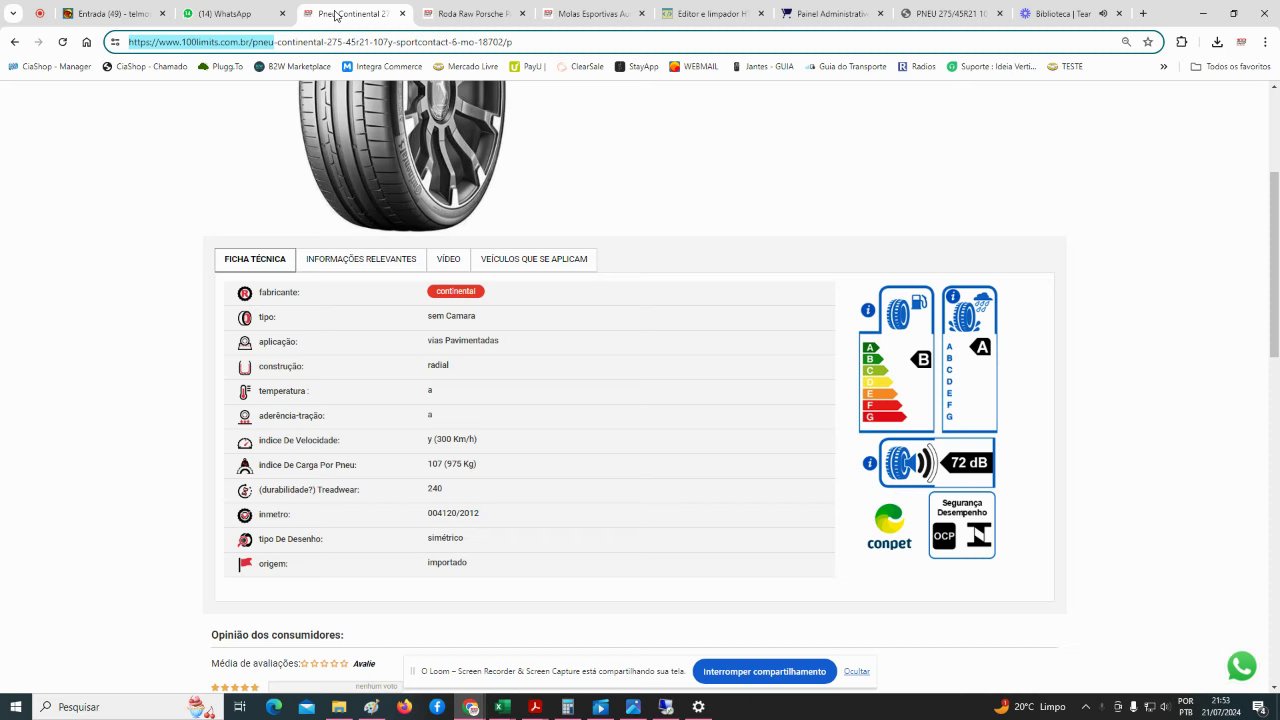Click the índice de velocidade speedometer icon

coord(245,442)
